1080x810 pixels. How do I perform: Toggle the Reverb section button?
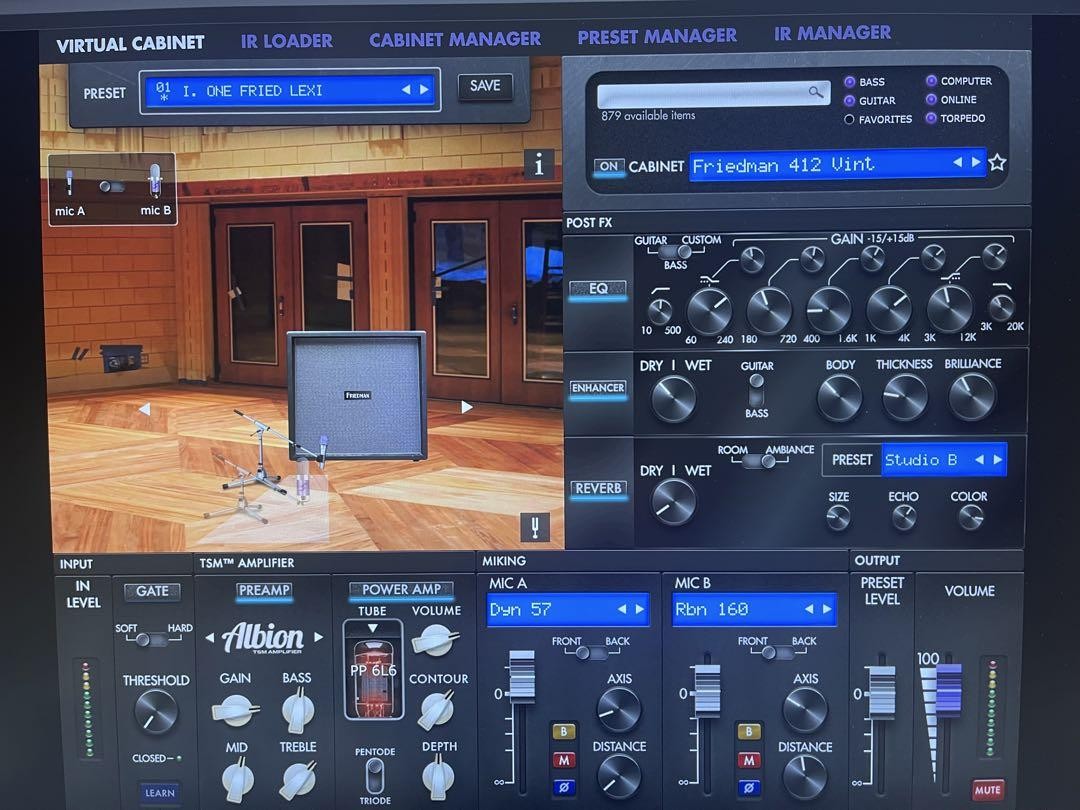(598, 488)
